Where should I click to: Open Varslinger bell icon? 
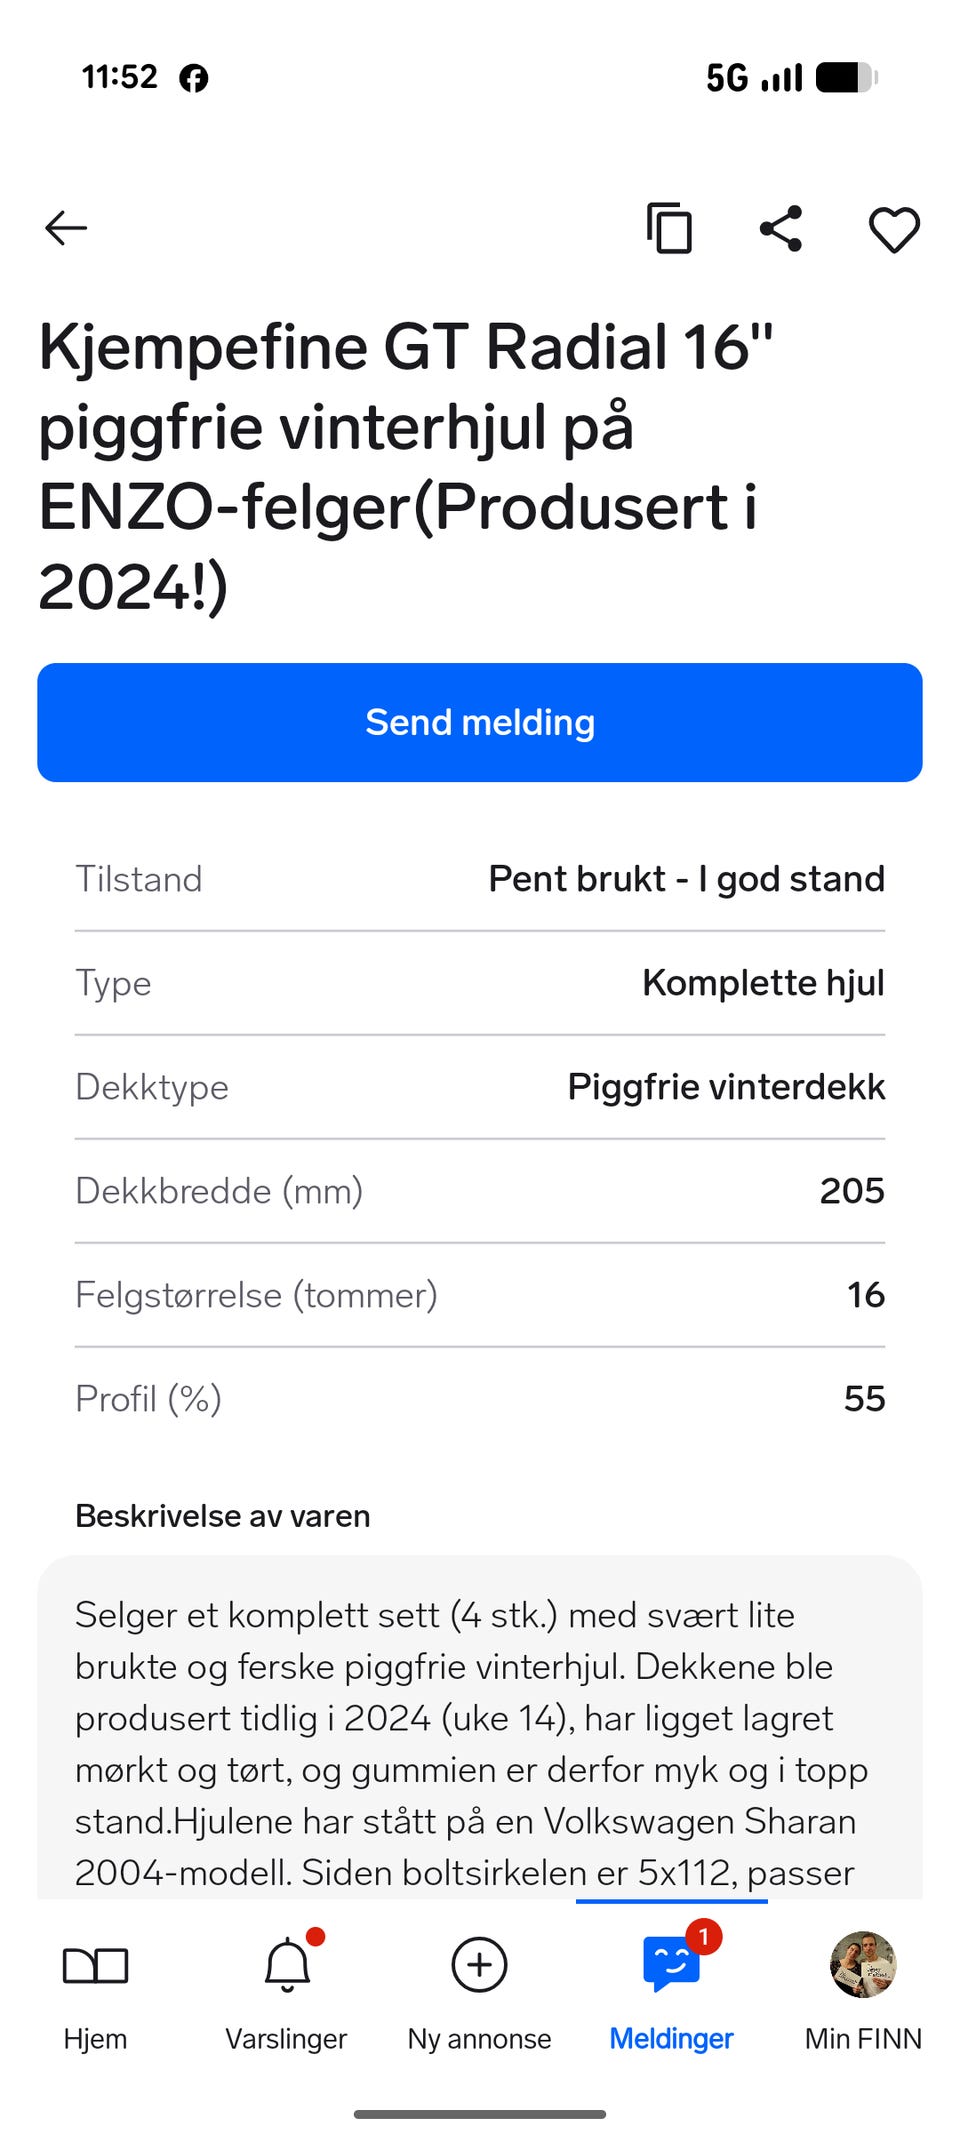pos(287,1964)
